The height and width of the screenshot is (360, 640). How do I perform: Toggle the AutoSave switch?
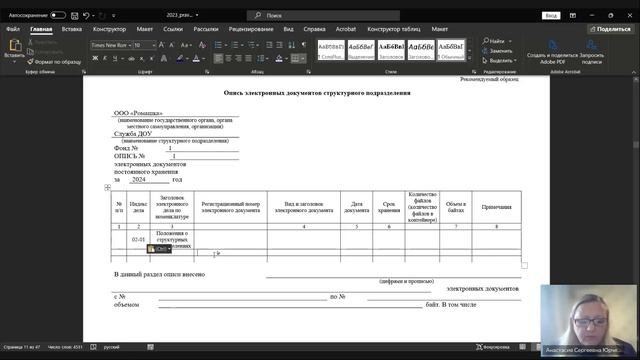pos(58,15)
